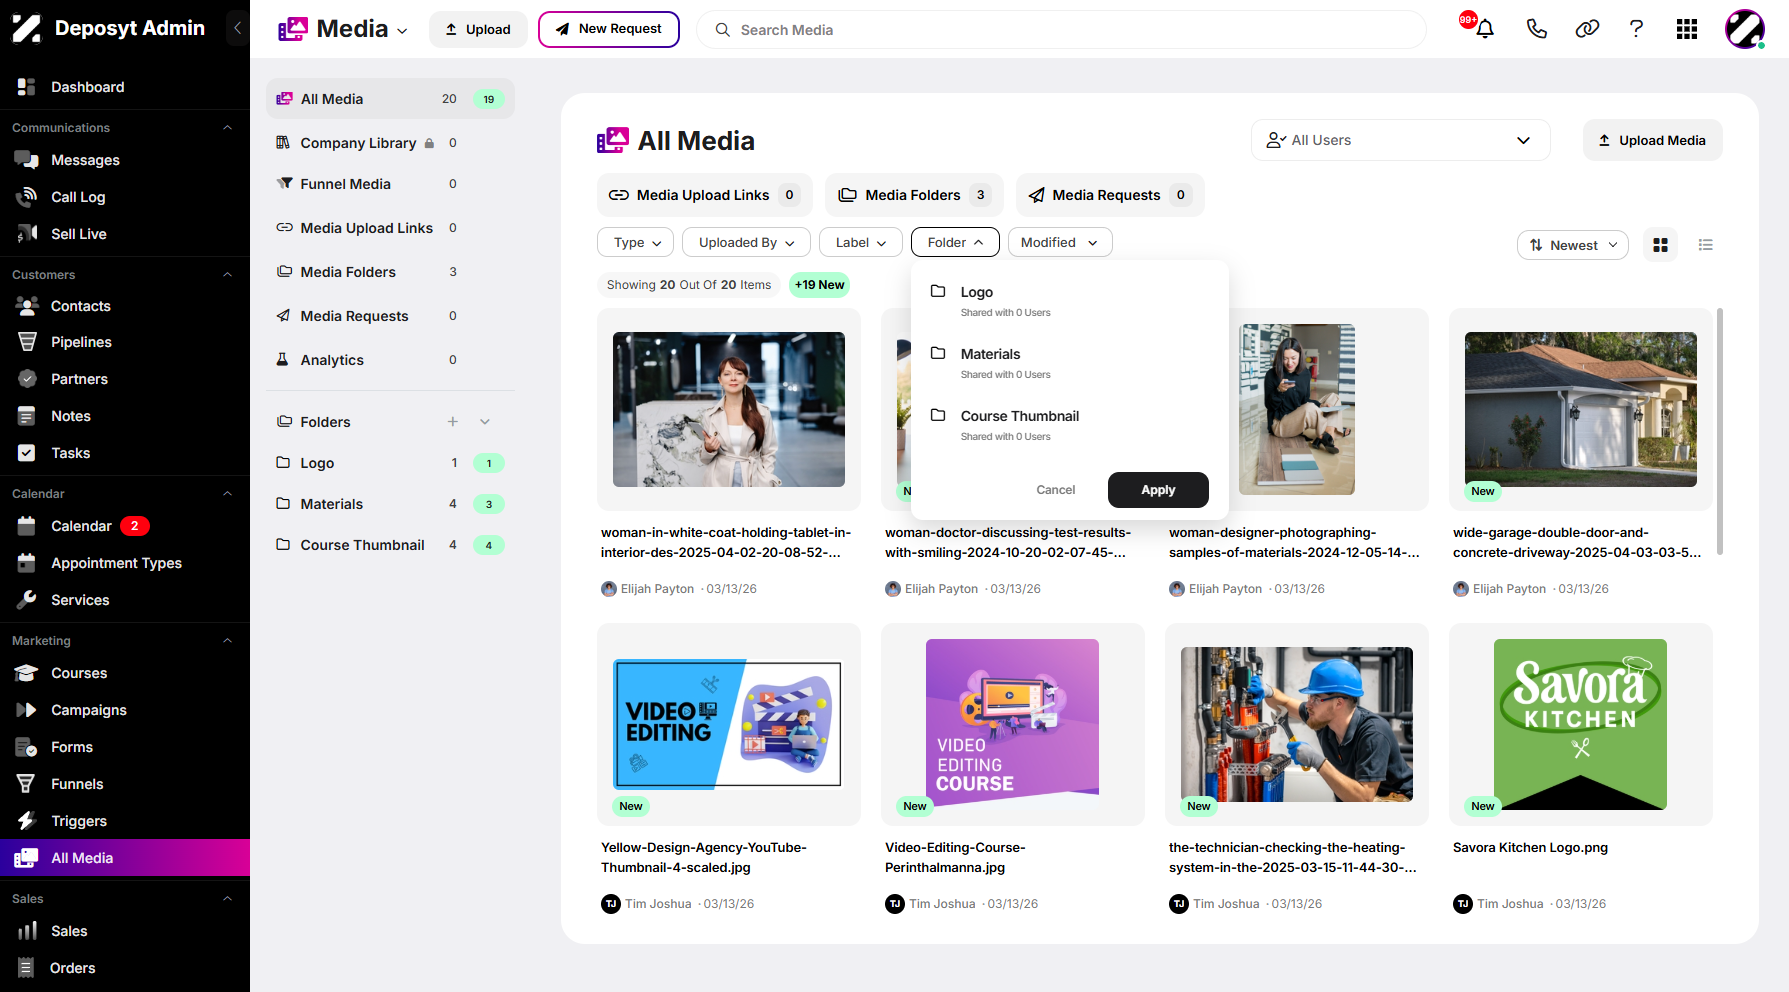Cancel the folder filter popup
Image resolution: width=1789 pixels, height=992 pixels.
click(1056, 490)
